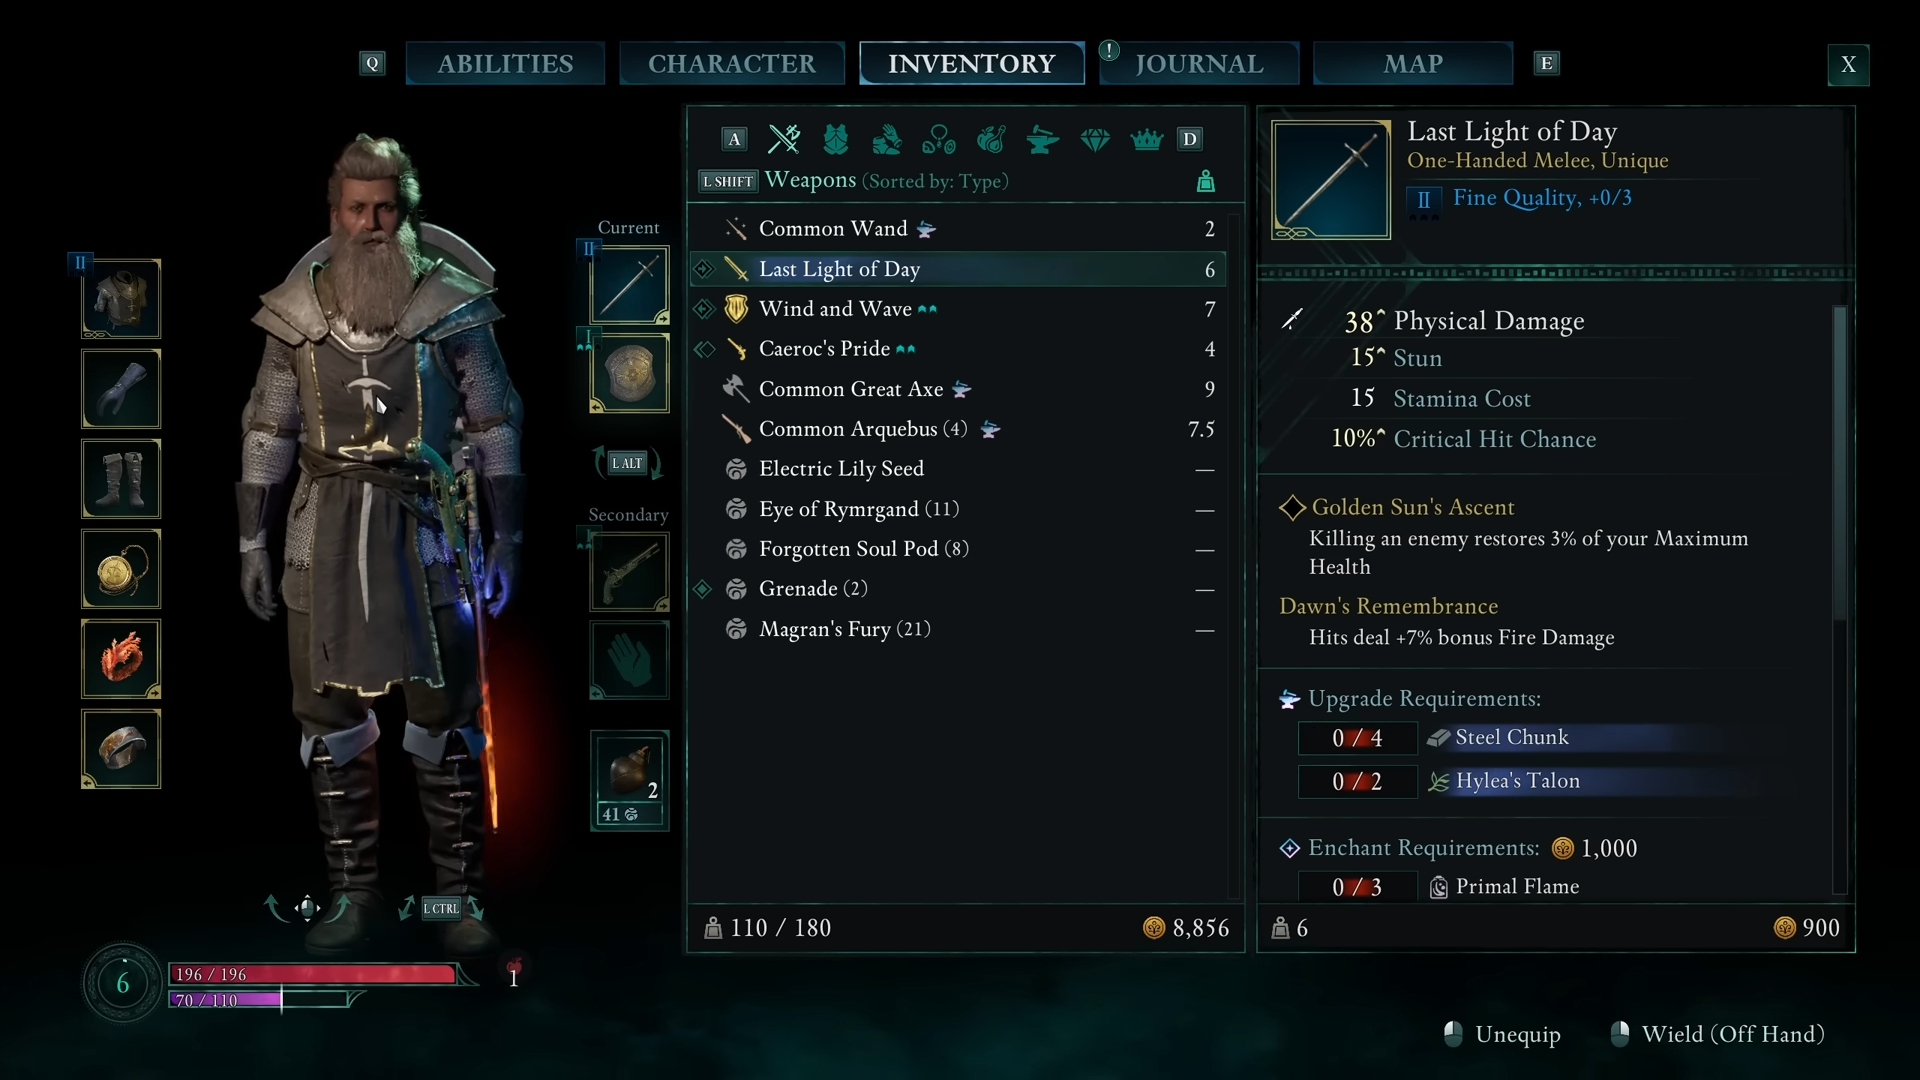Select the Weapons category icon
1920x1080 pixels.
point(784,139)
